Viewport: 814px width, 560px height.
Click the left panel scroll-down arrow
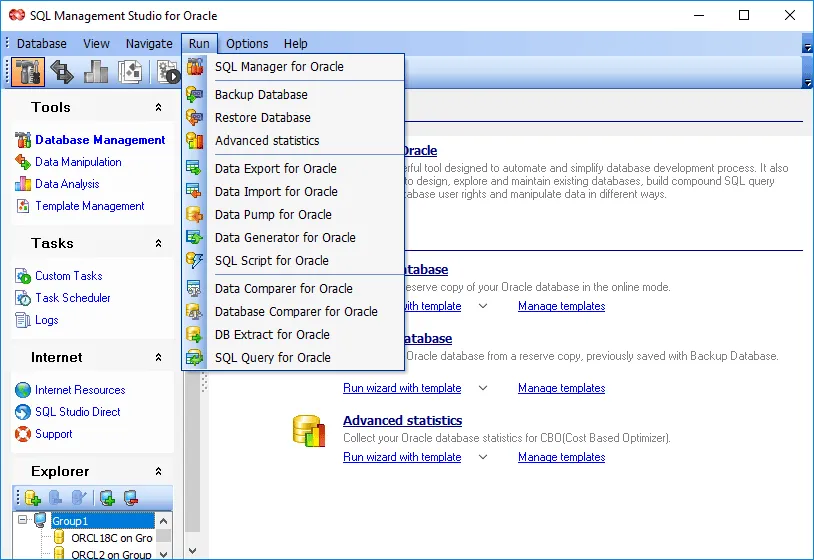193,551
